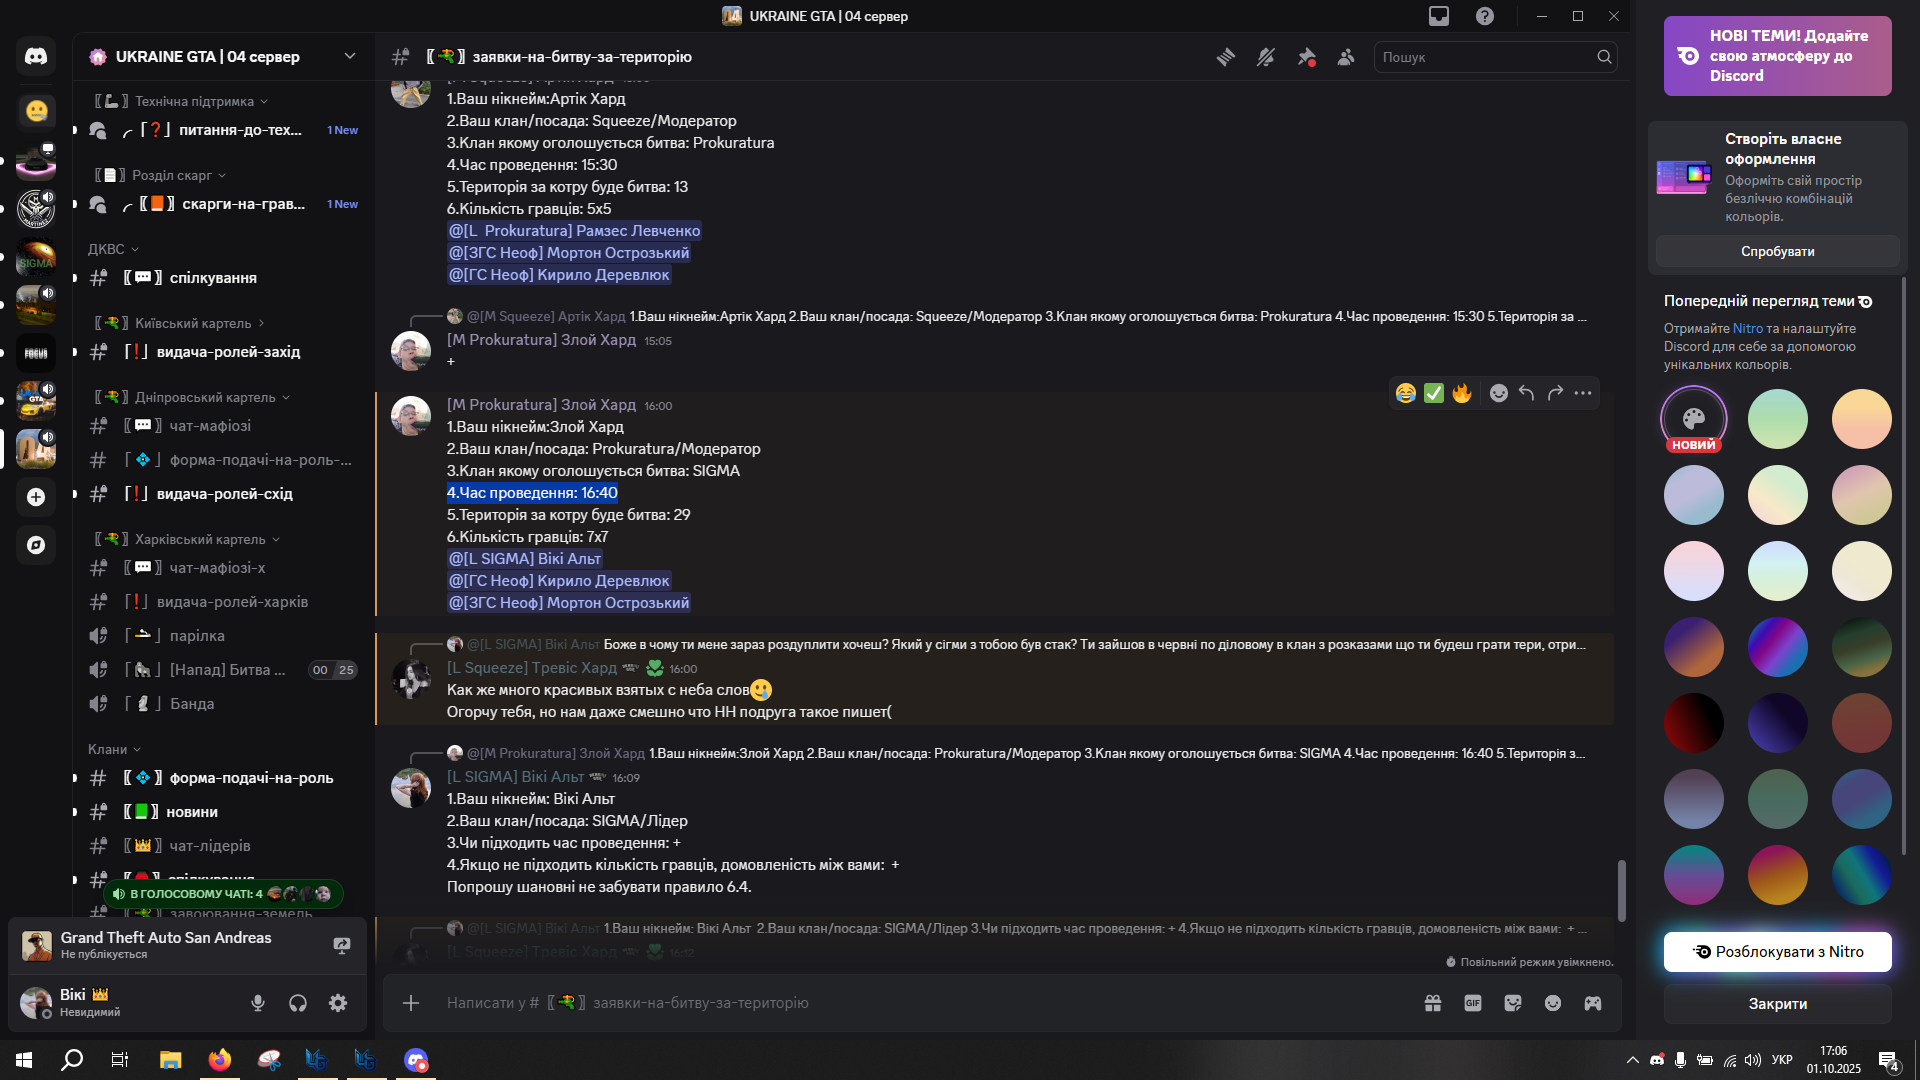This screenshot has height=1080, width=1920.
Task: Follow the Nitro link
Action: coord(1748,328)
